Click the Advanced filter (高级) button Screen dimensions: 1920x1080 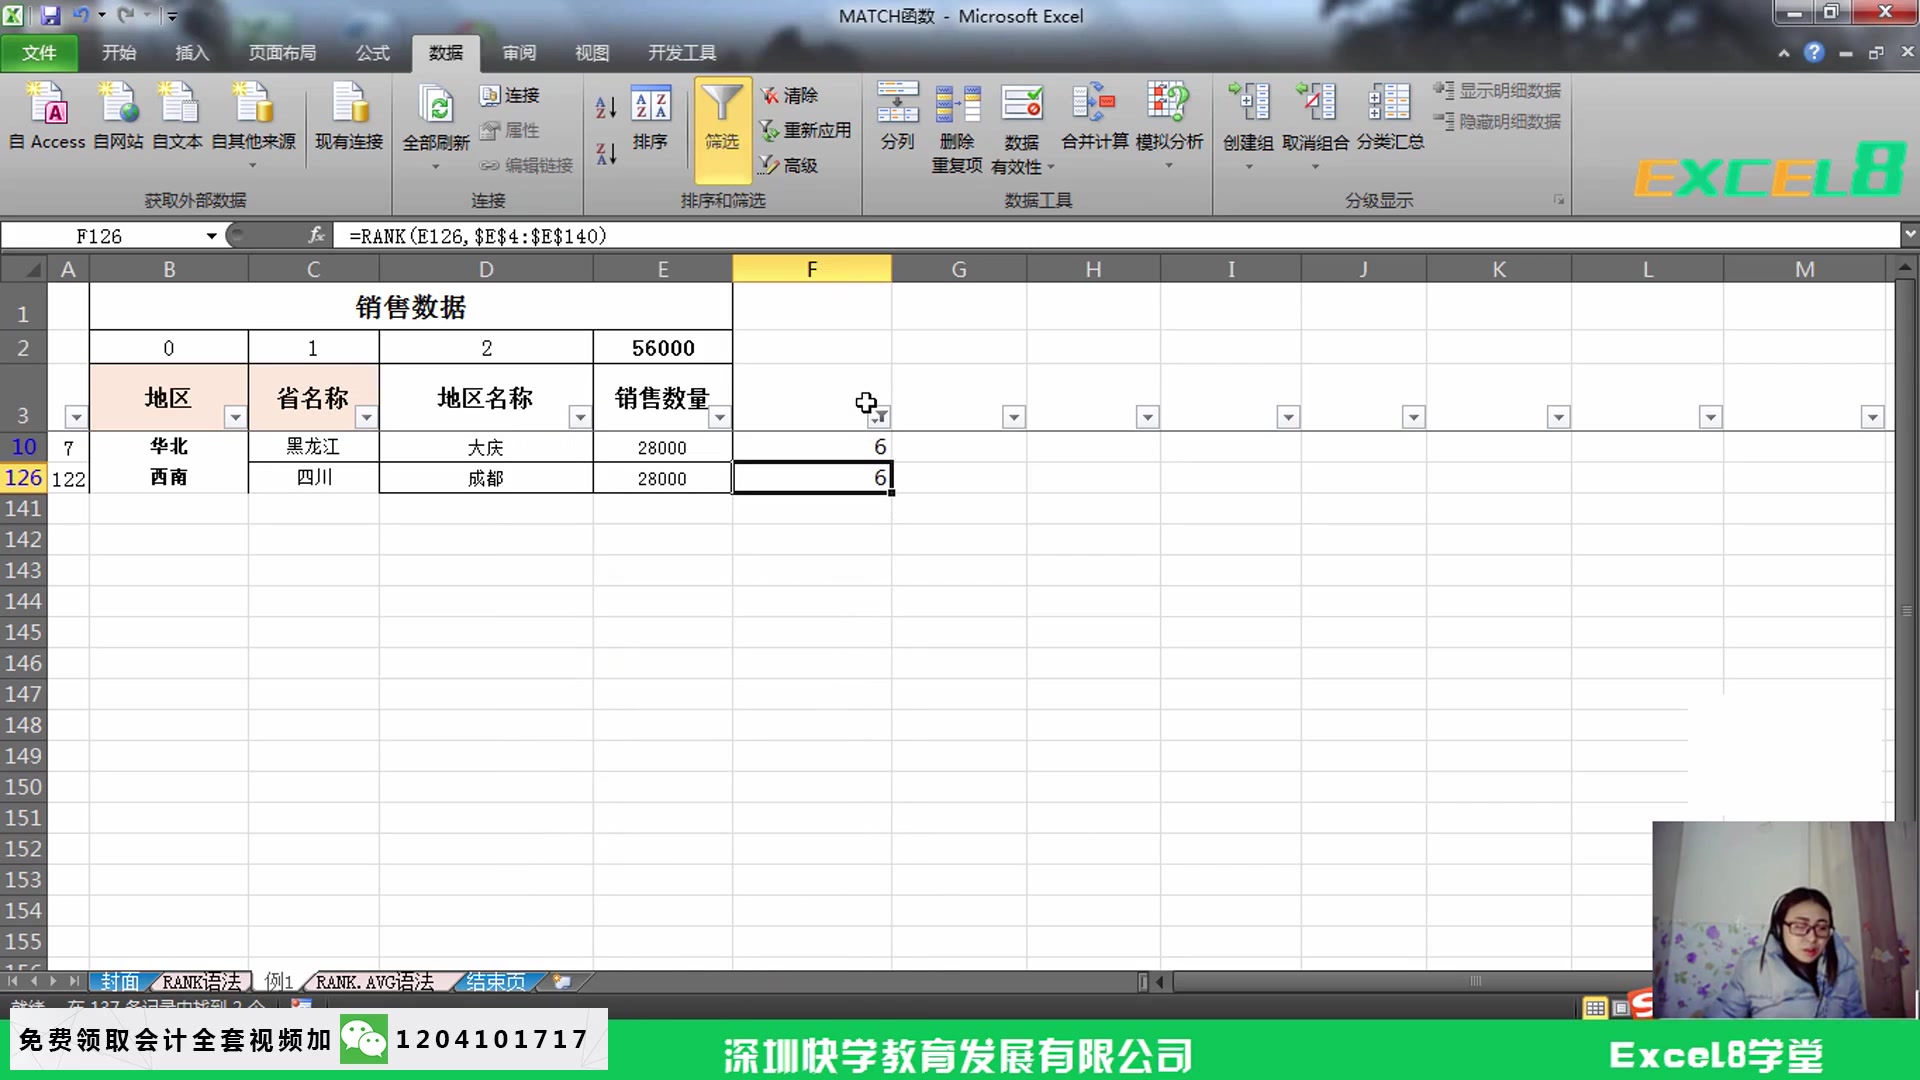[x=790, y=165]
